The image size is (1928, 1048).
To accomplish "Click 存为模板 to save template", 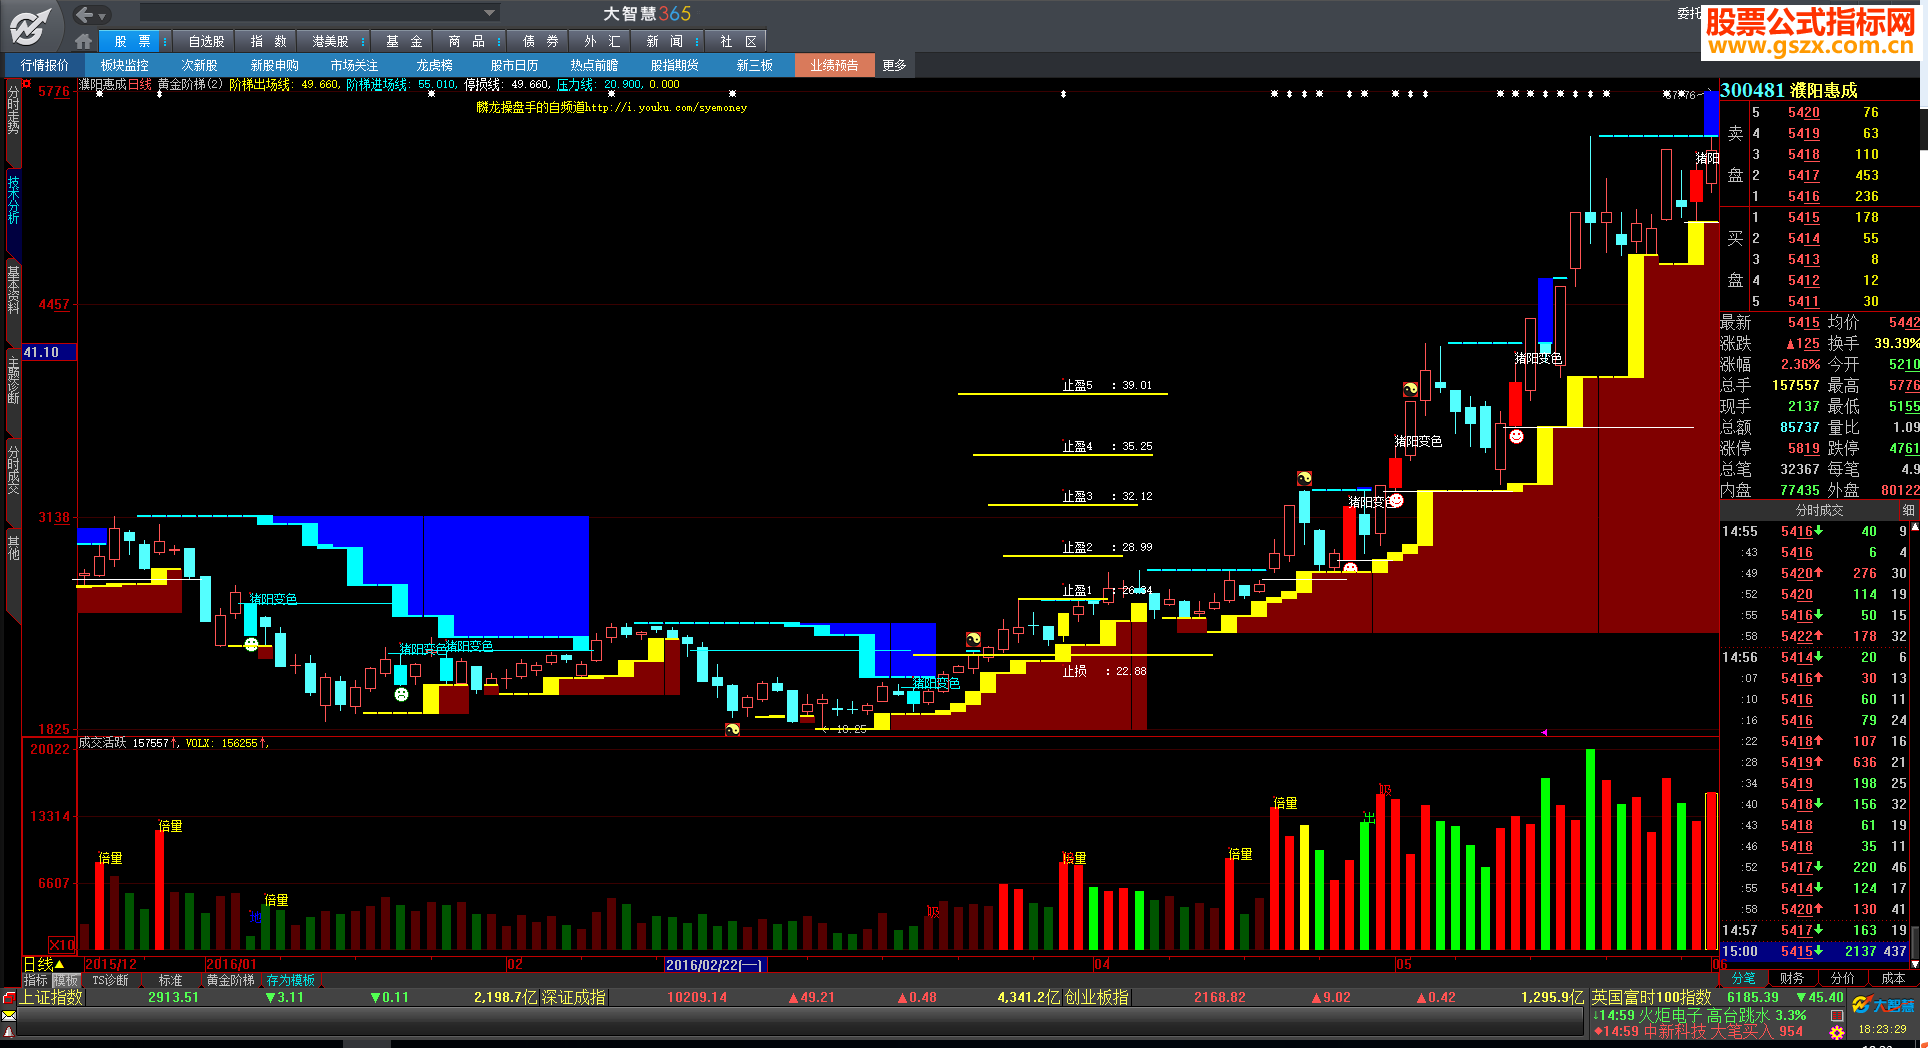I will [x=291, y=980].
